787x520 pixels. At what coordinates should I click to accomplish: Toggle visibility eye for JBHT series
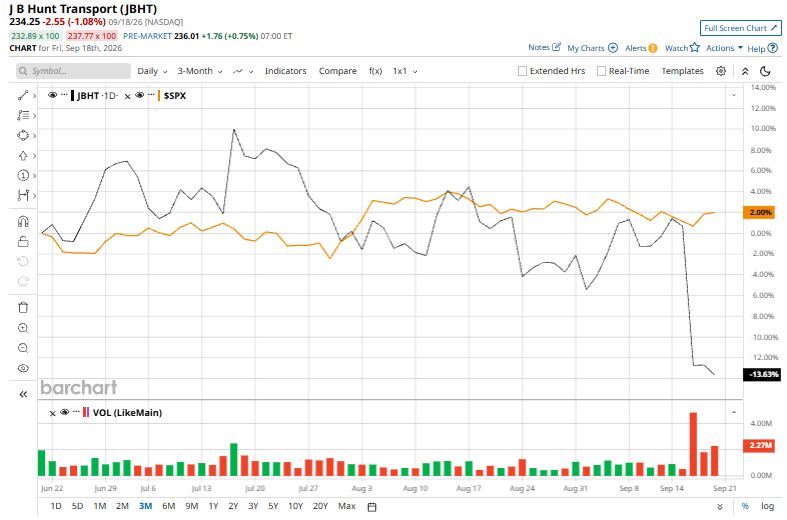(x=52, y=95)
